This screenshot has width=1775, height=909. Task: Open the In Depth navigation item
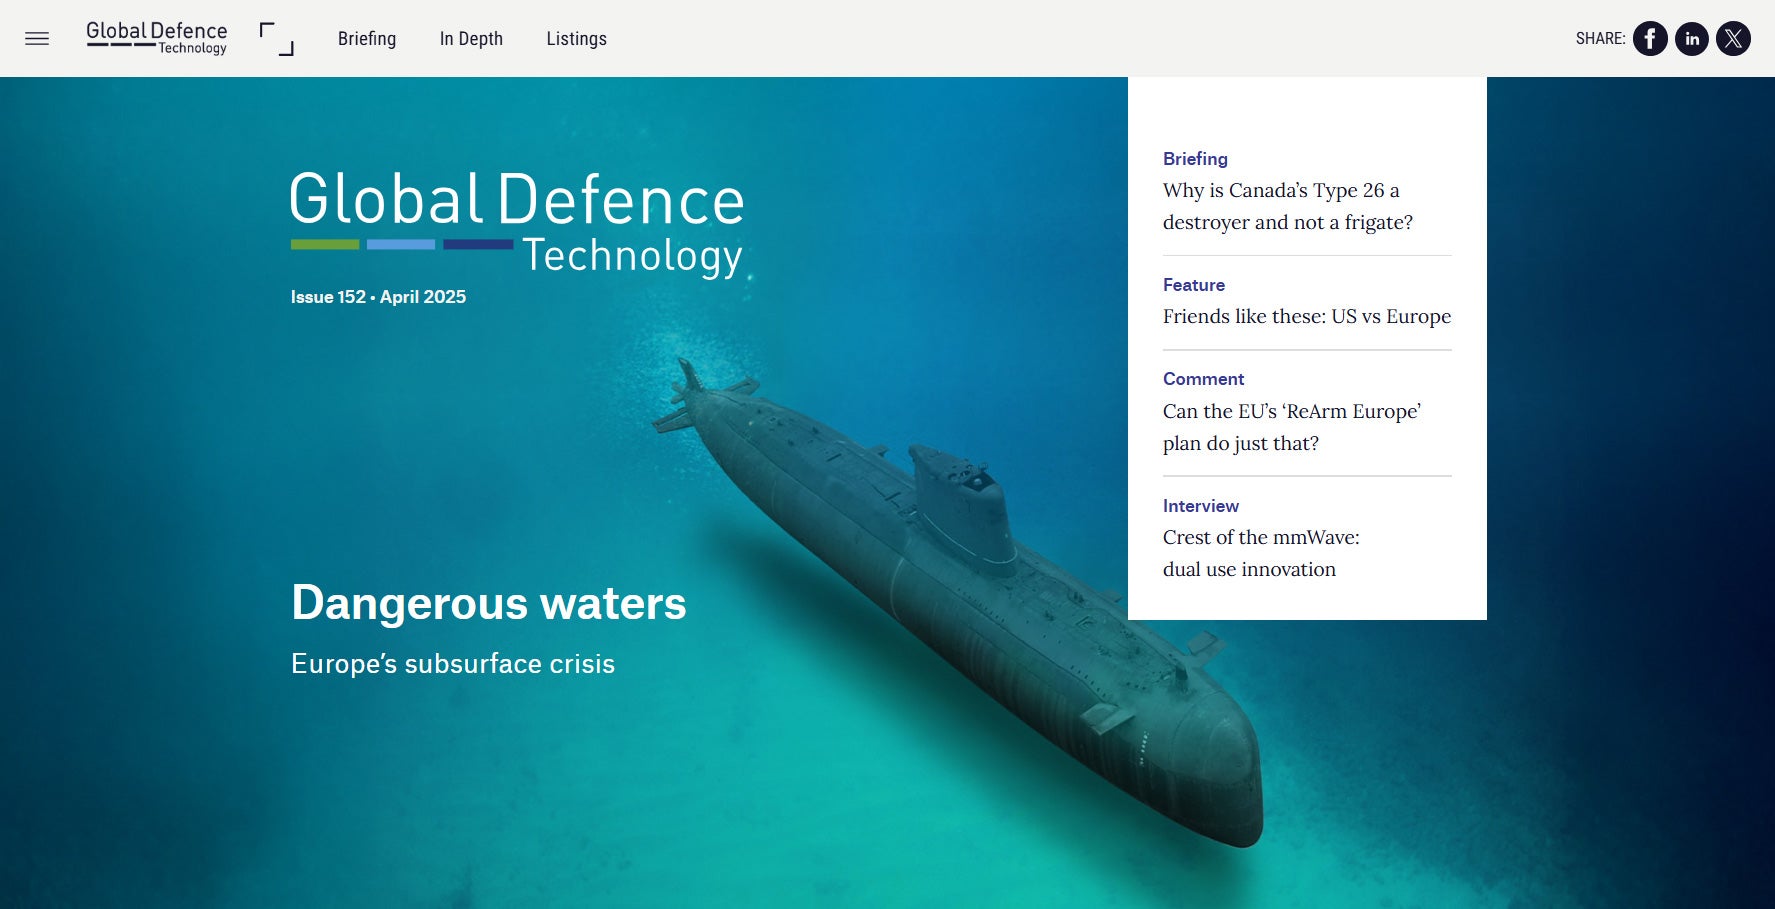tap(471, 39)
